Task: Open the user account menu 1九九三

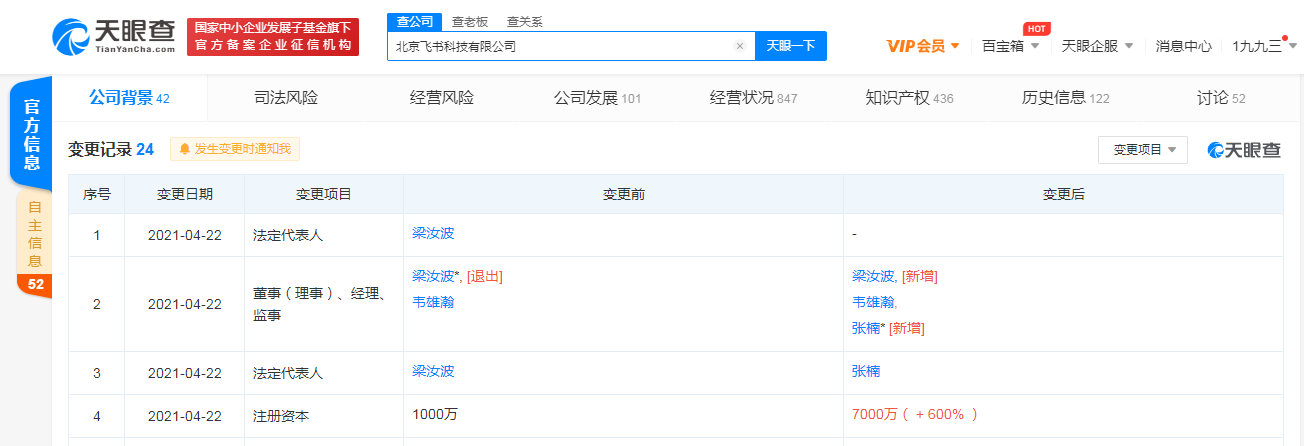Action: (1262, 46)
